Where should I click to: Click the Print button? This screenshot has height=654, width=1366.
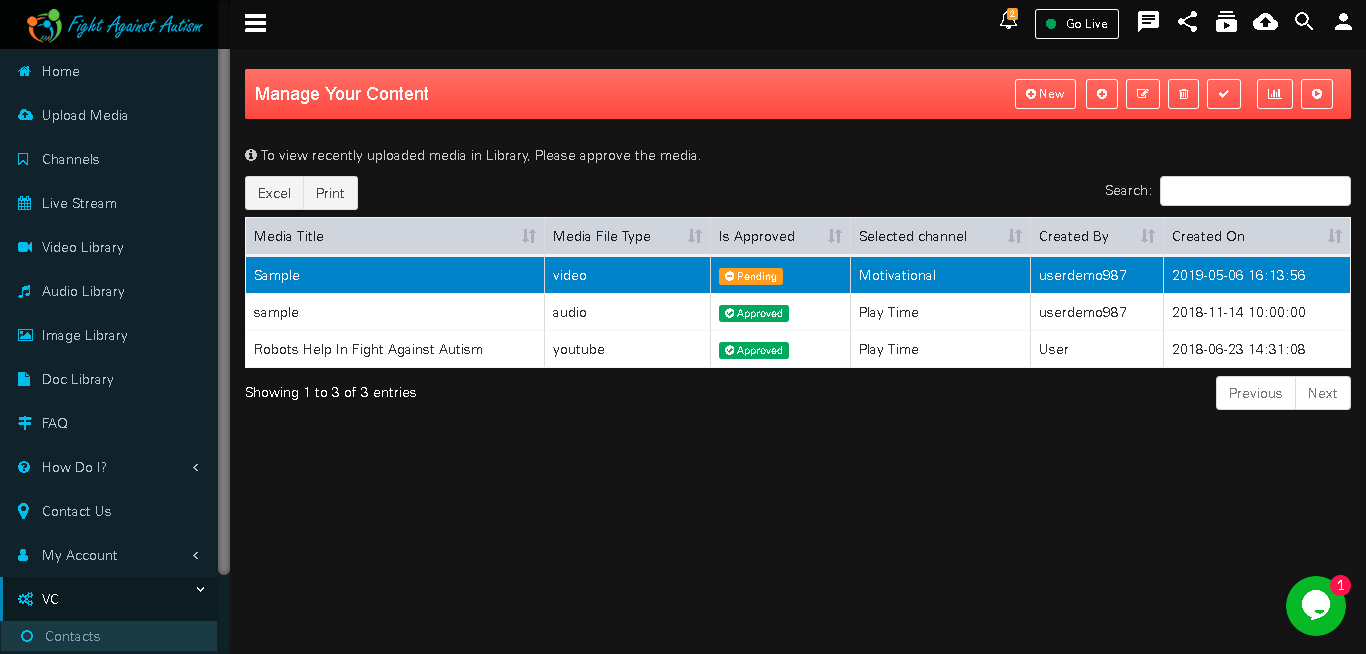click(330, 193)
